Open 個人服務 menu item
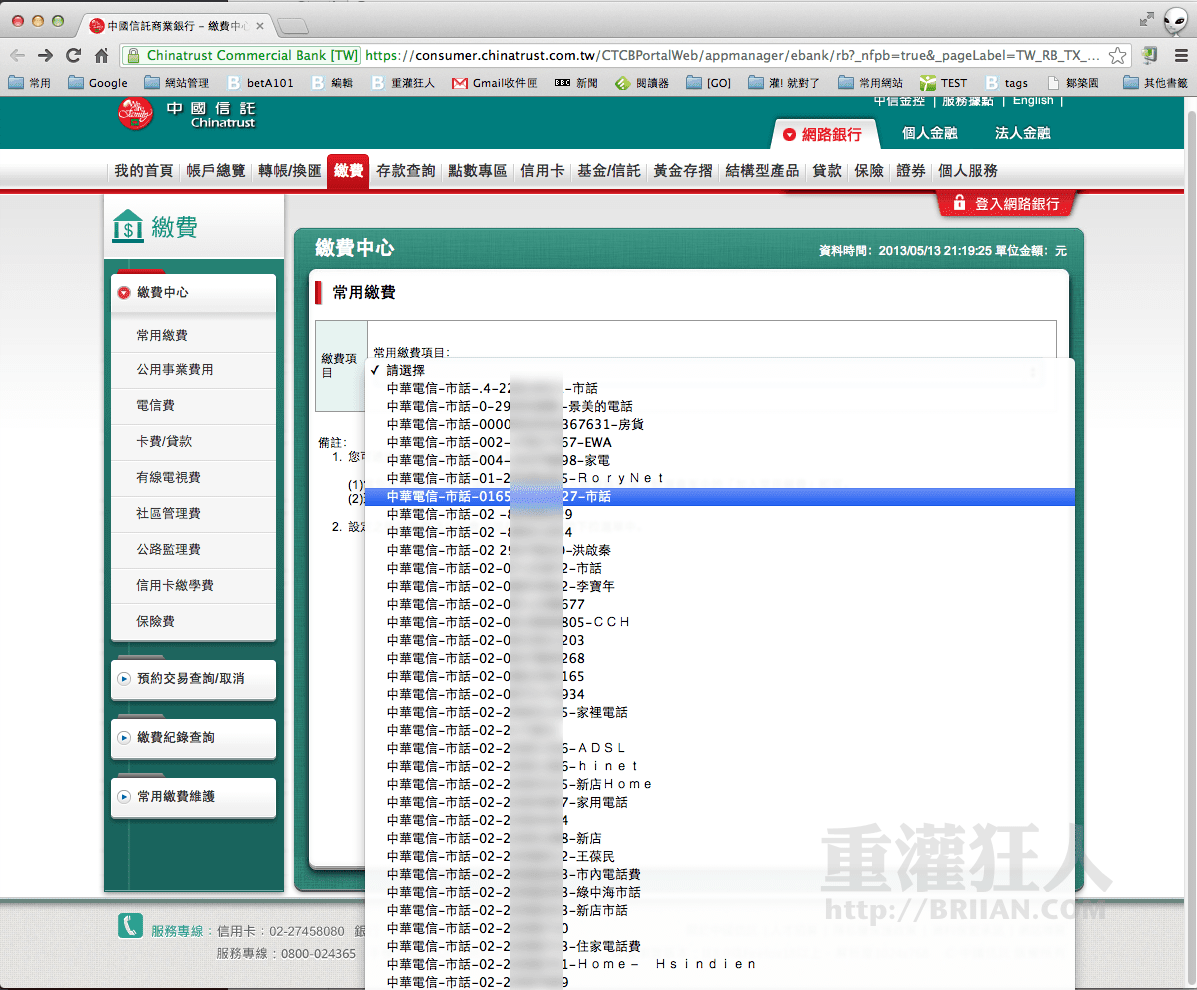 click(x=967, y=171)
